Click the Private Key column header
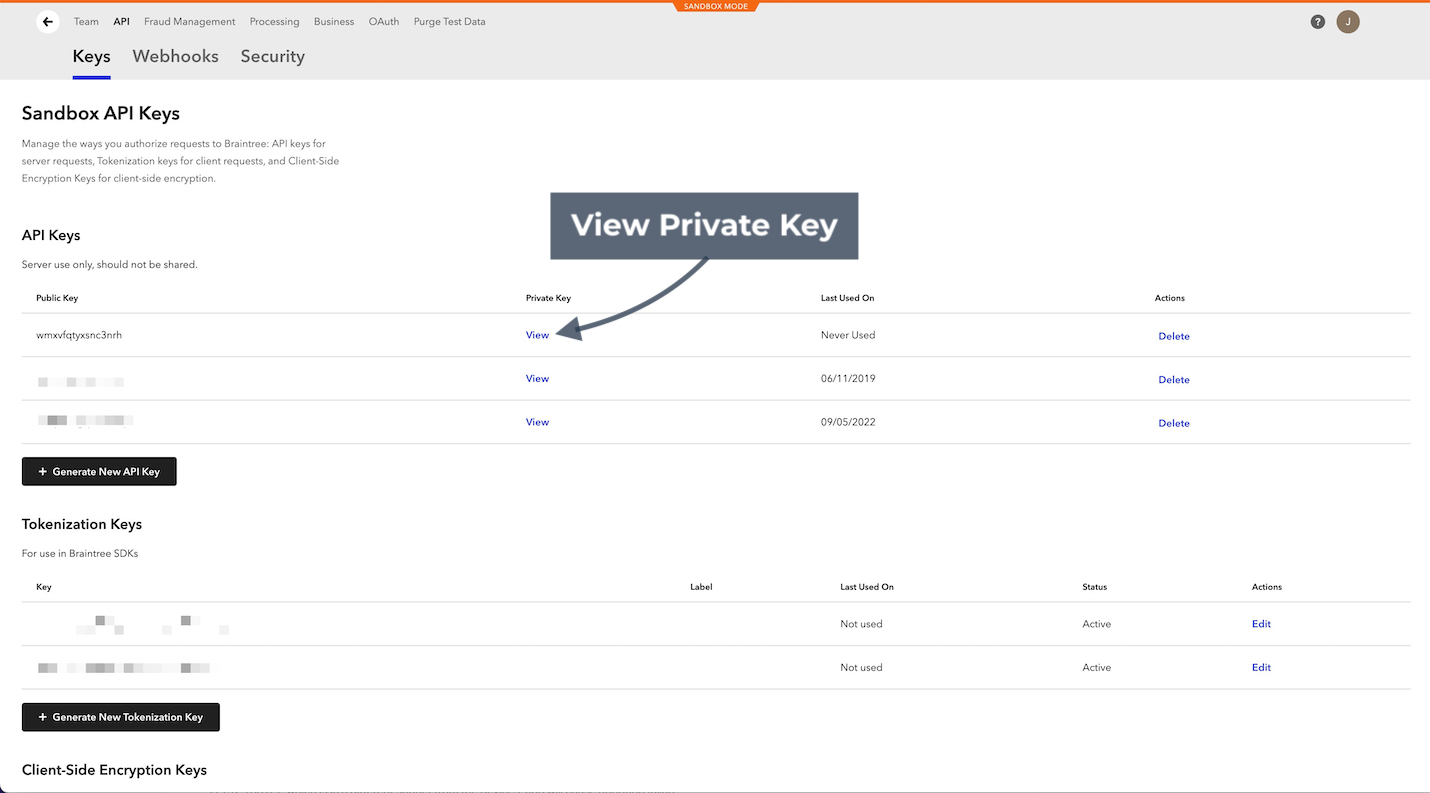The width and height of the screenshot is (1430, 793). tap(548, 298)
